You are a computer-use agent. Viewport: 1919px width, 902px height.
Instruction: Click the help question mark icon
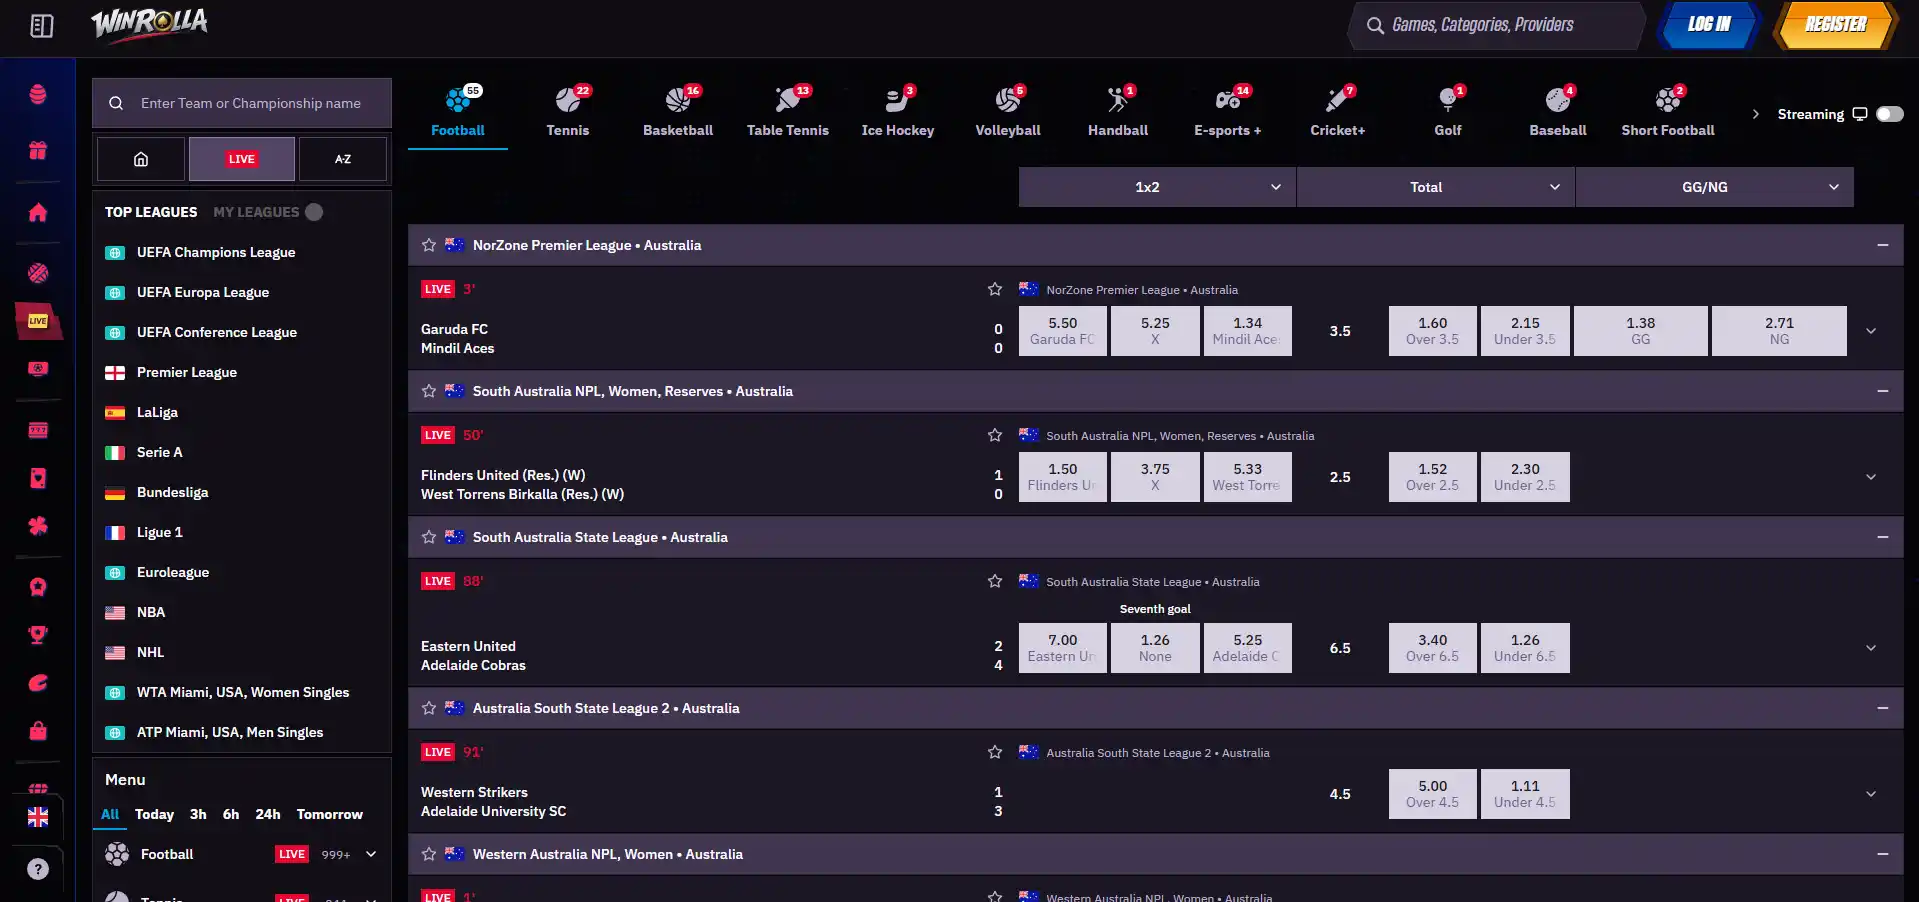click(38, 869)
